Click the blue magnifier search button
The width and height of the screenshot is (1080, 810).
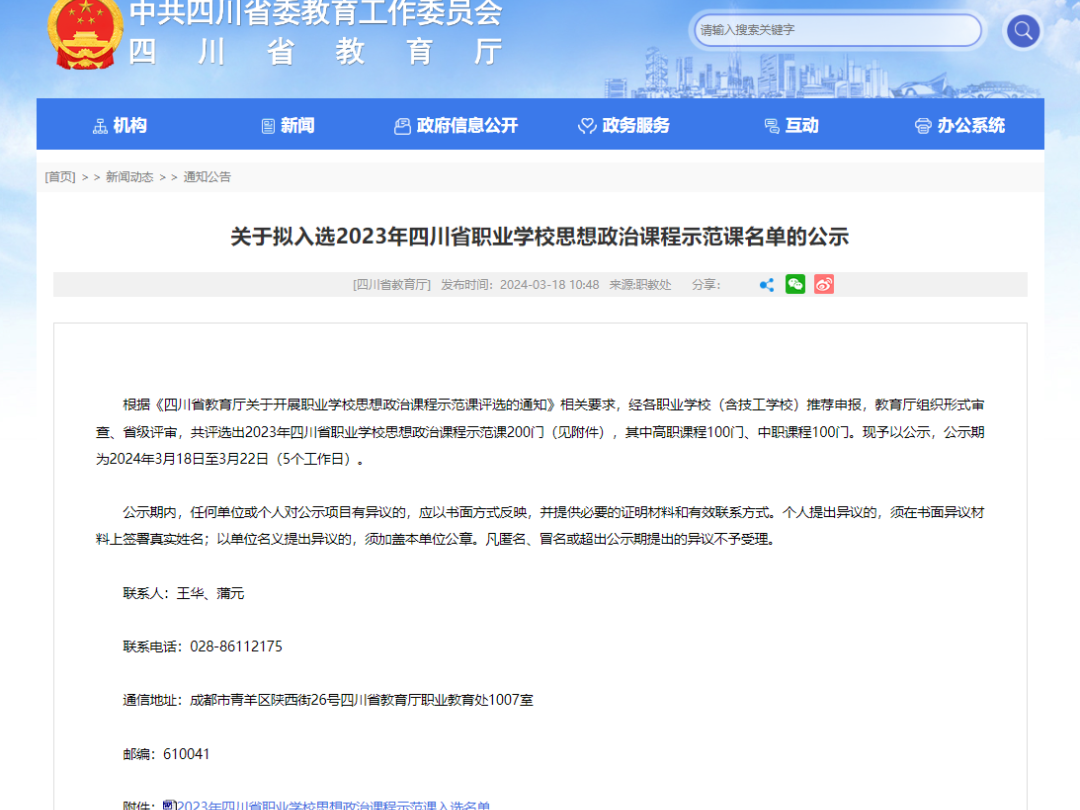[x=1022, y=31]
